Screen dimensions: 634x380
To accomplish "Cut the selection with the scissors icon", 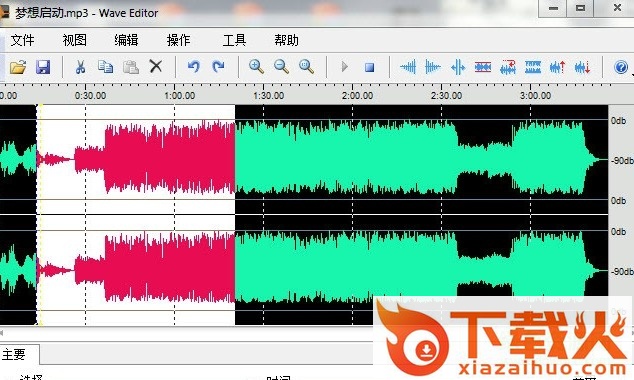I will pyautogui.click(x=80, y=67).
